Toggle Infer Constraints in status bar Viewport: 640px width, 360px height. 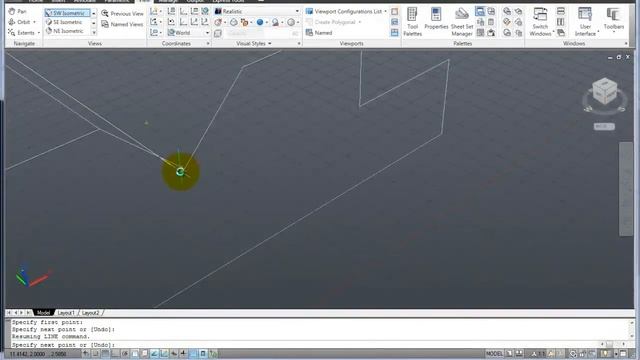click(x=86, y=353)
